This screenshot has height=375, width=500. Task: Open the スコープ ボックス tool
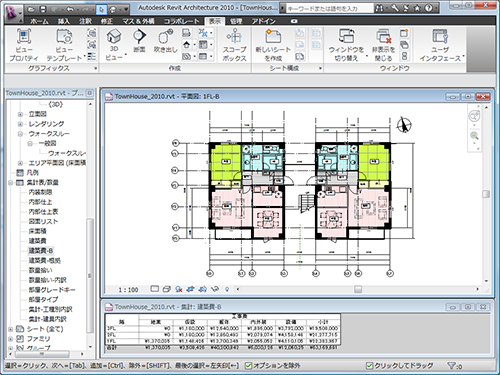[234, 36]
